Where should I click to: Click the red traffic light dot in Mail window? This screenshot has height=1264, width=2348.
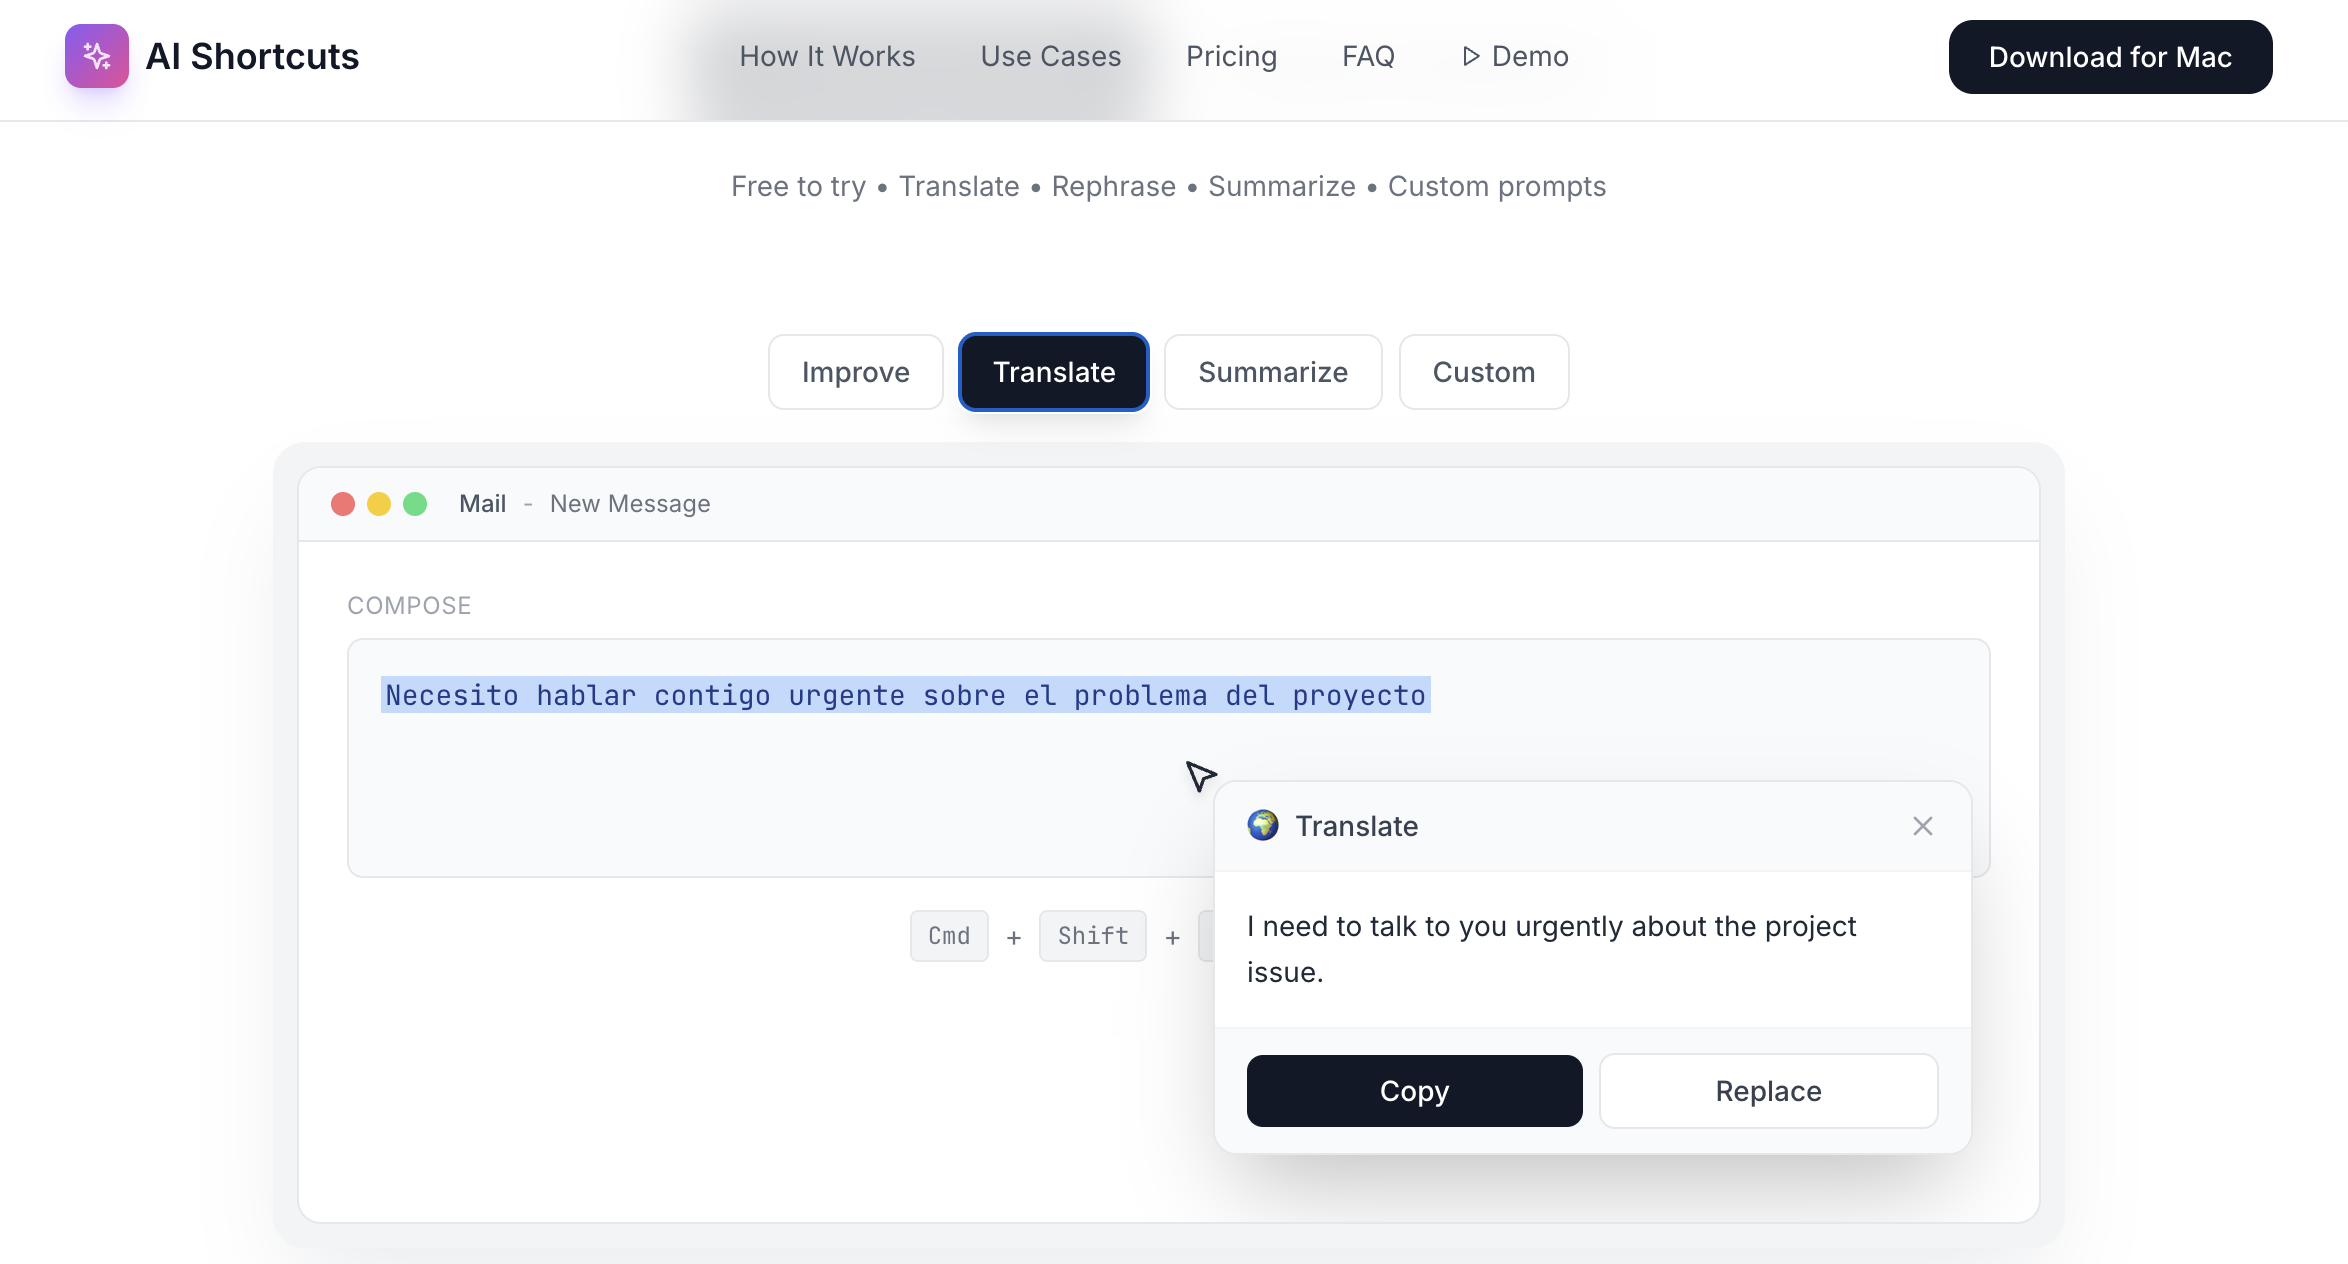(343, 503)
